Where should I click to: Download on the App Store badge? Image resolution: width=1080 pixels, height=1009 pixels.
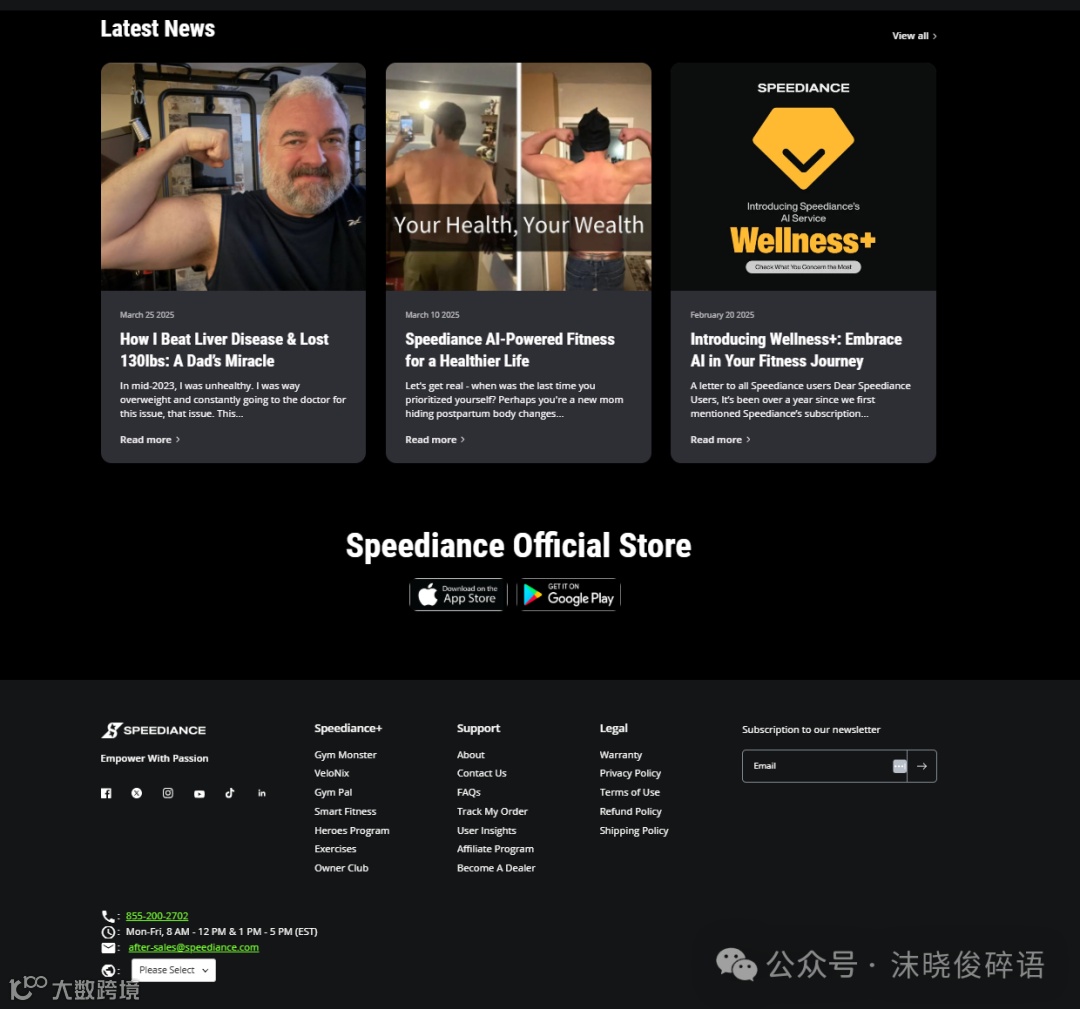pos(458,594)
